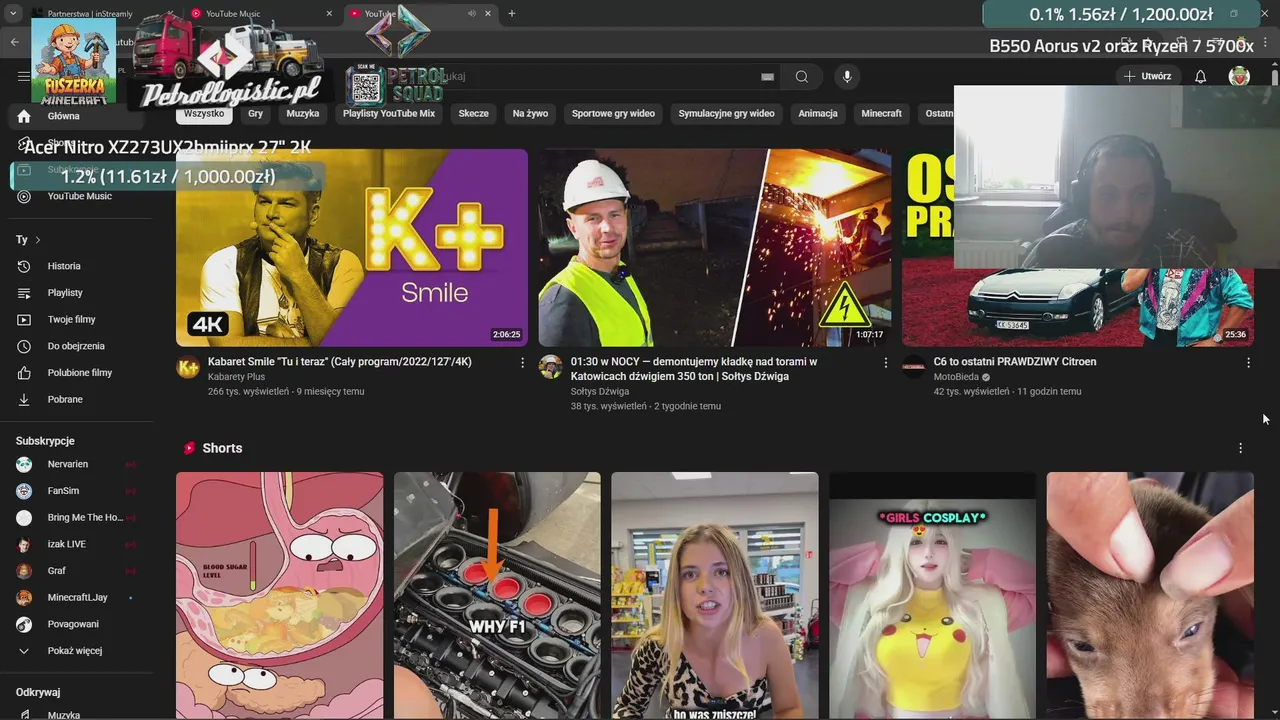Select the Skecze filter chip

(x=474, y=114)
